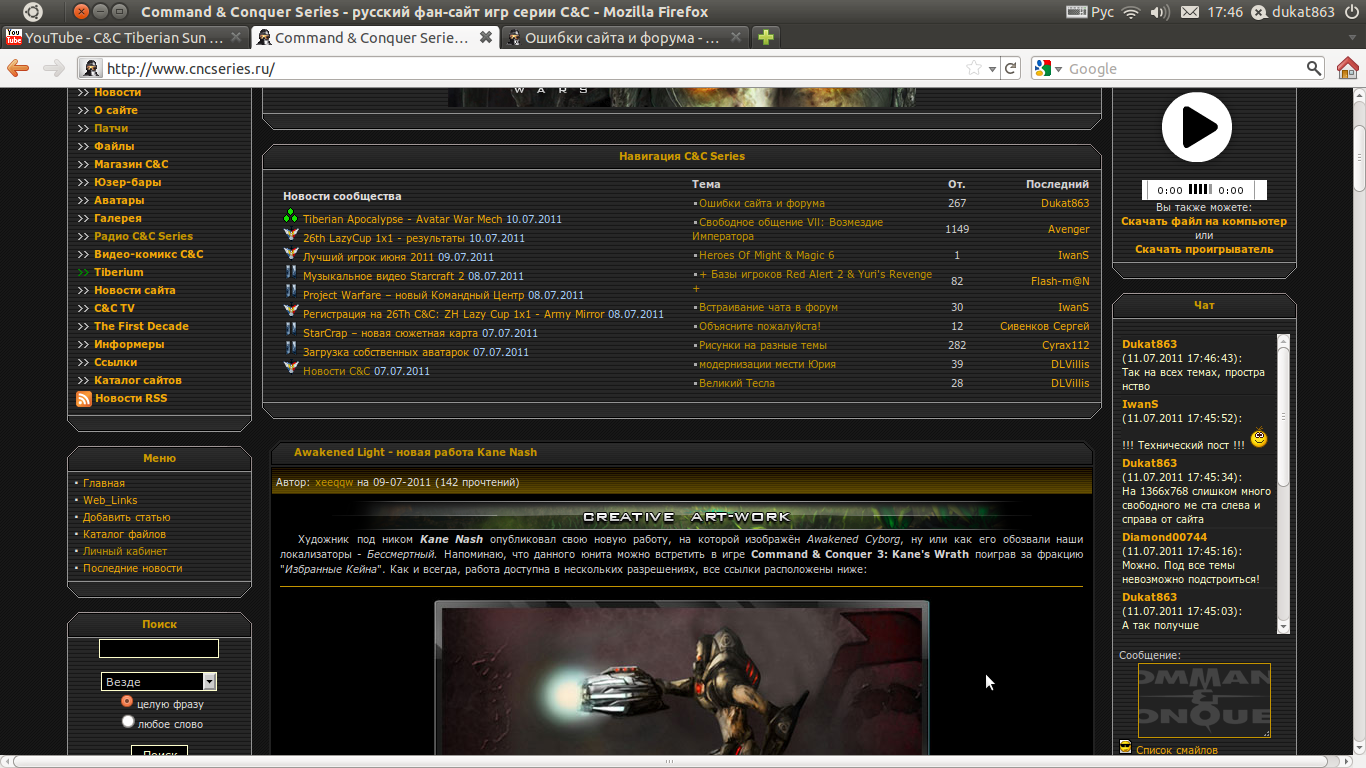Open the mail messaging indicator
The width and height of the screenshot is (1366, 768).
point(1189,12)
